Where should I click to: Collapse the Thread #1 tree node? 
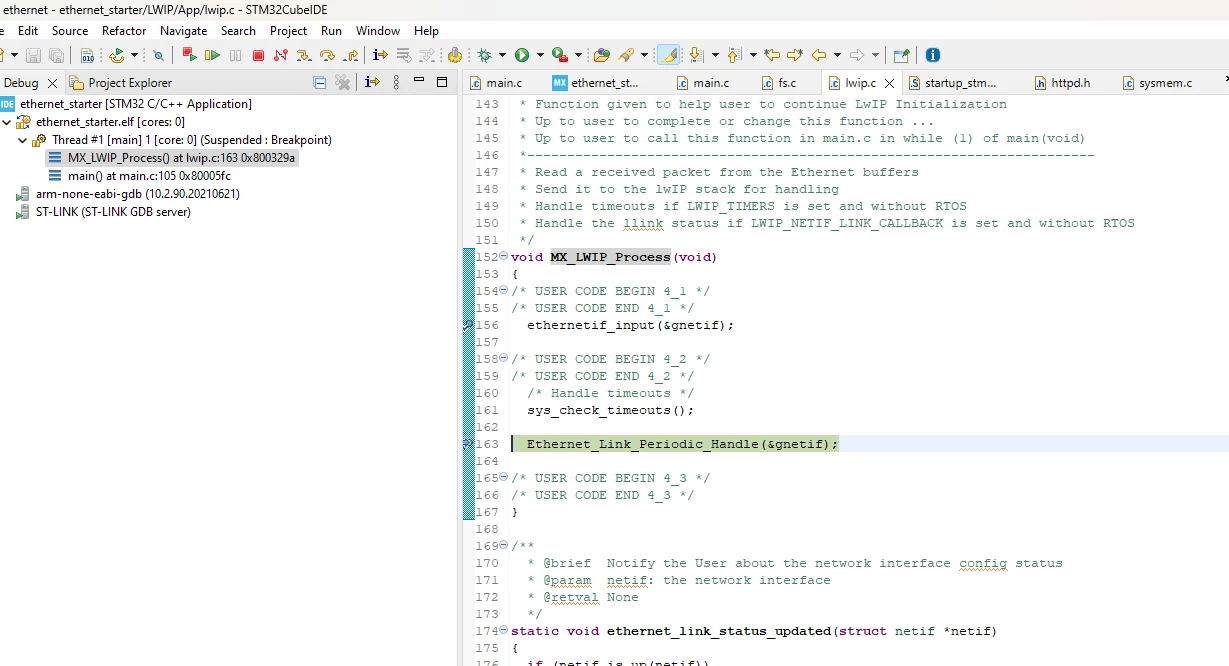(23, 140)
